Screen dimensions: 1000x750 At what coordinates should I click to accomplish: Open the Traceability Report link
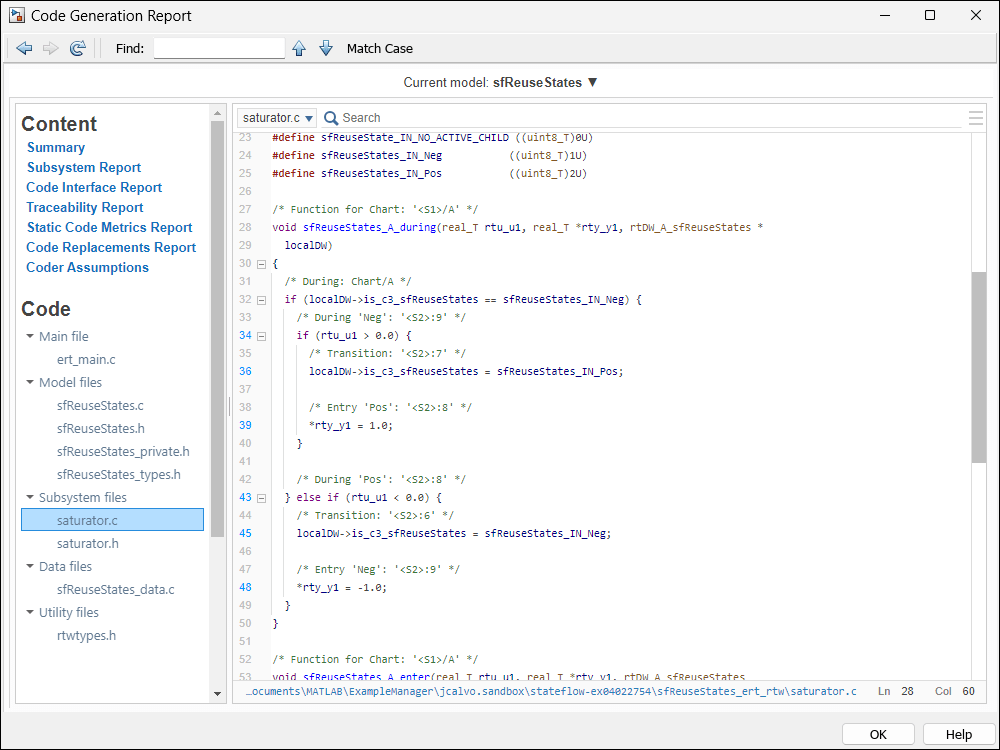click(85, 207)
